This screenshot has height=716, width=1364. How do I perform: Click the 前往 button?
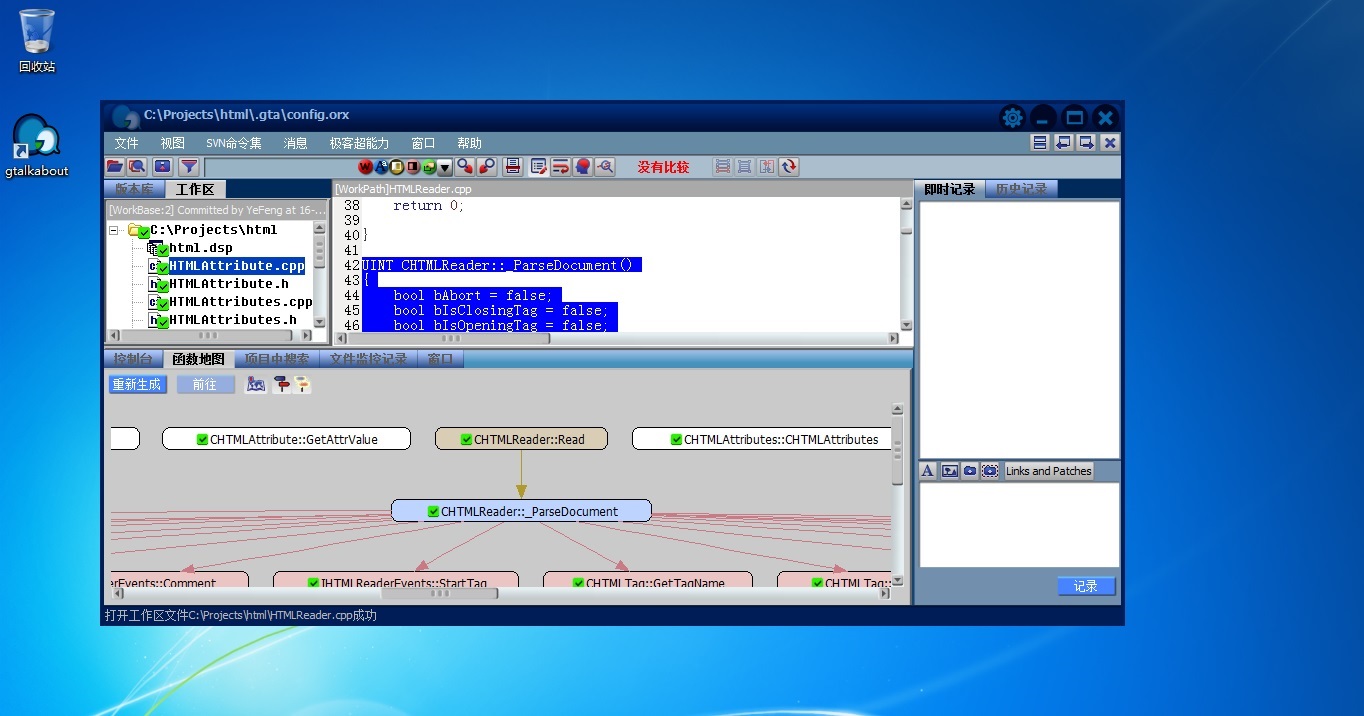coord(205,385)
